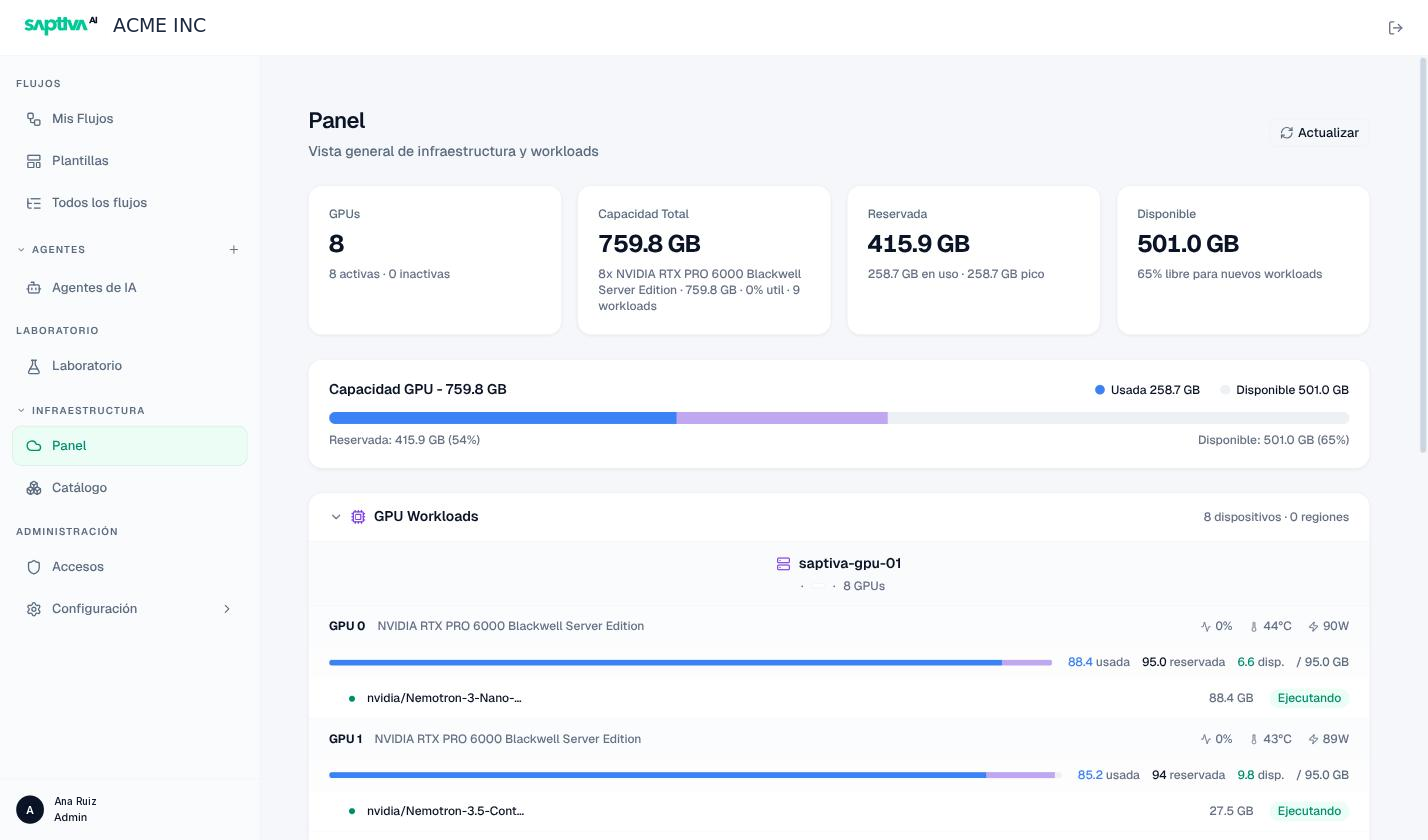Click the saptiva-gpu-01 server icon
Screen dimensions: 1428x840
click(x=784, y=564)
